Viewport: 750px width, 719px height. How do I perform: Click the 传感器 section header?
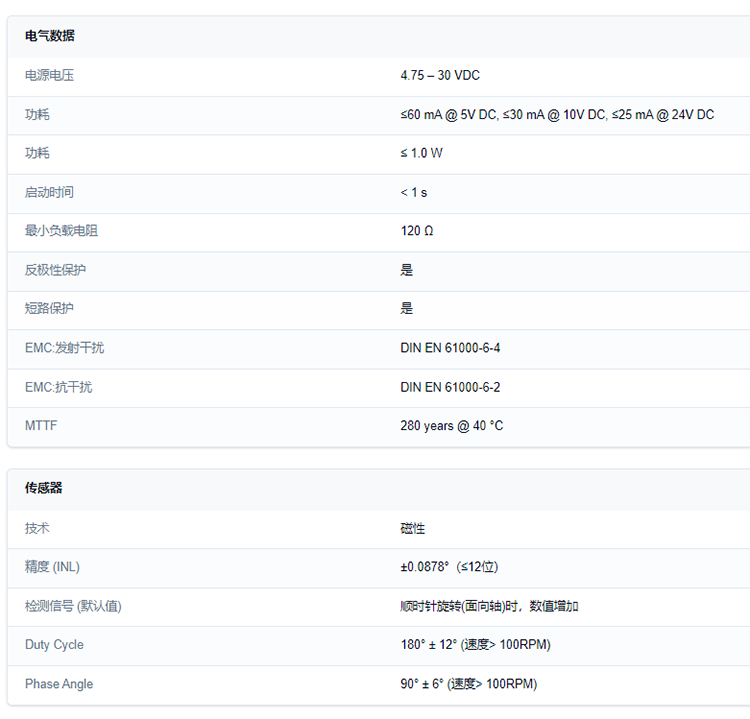(x=44, y=488)
